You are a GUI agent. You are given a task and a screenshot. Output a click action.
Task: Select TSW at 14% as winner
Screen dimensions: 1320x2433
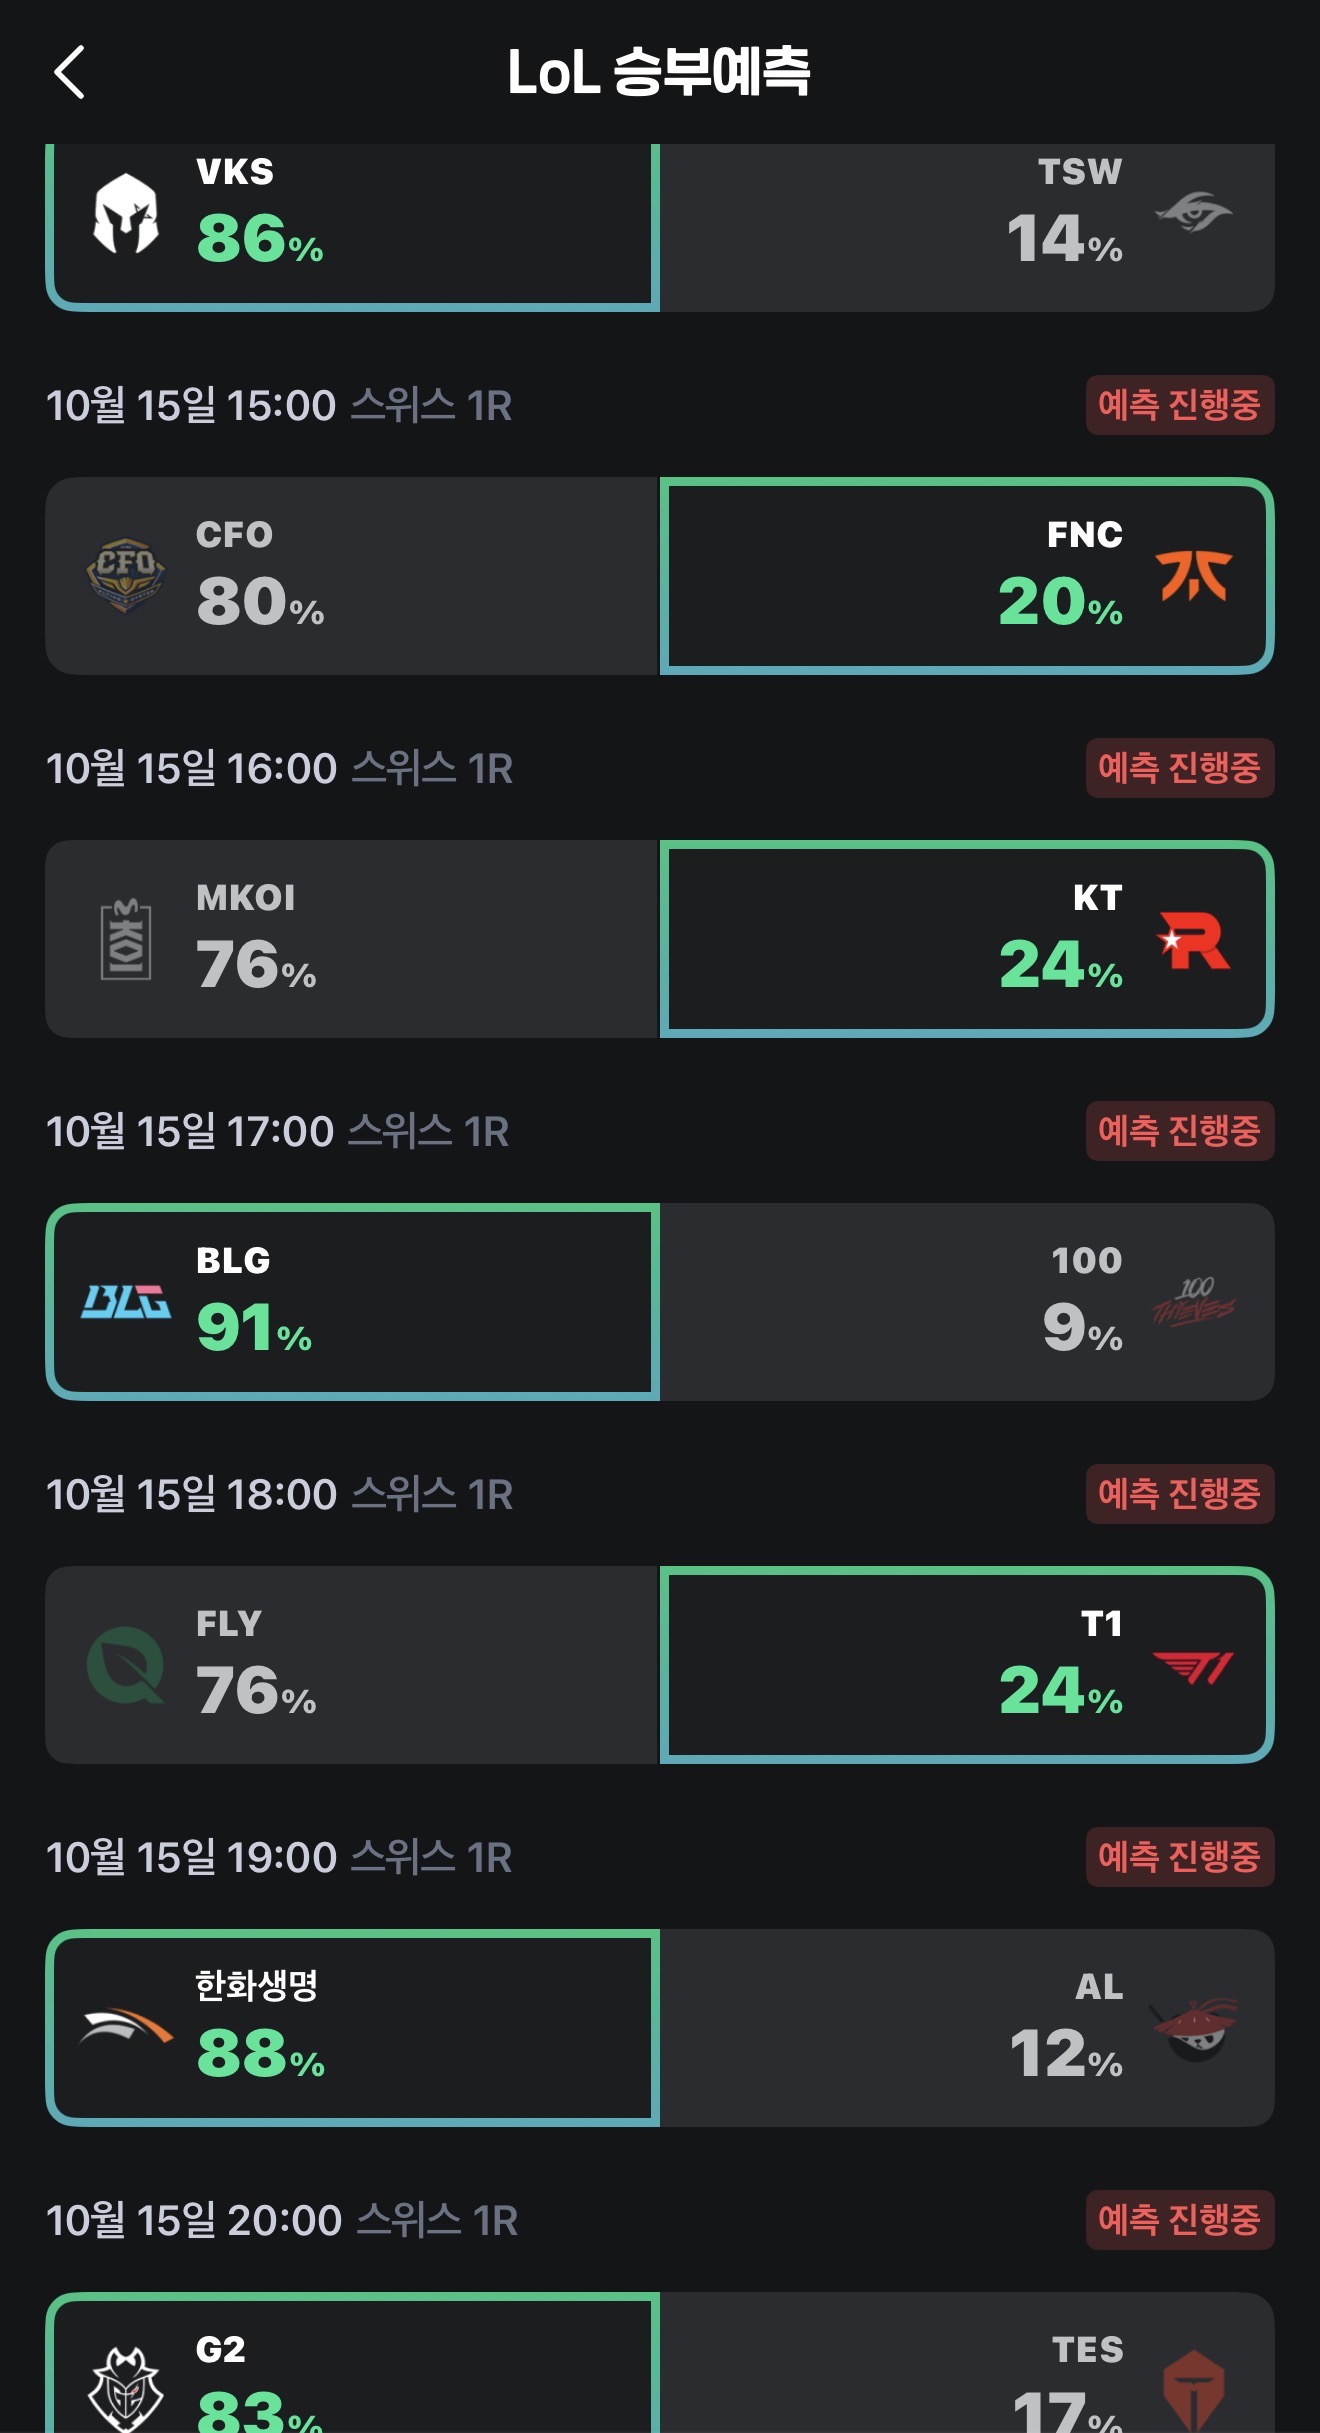pos(967,226)
